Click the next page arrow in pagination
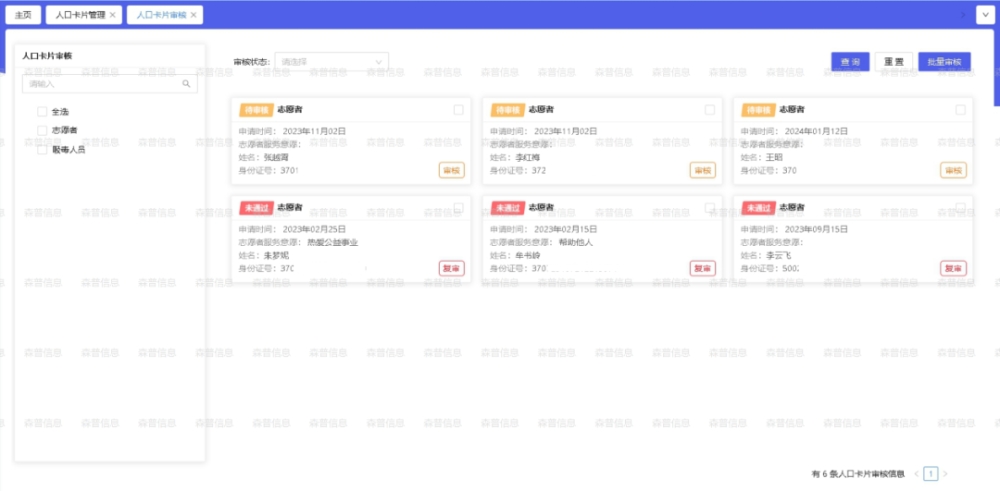This screenshot has height=491, width=1000. pos(946,473)
